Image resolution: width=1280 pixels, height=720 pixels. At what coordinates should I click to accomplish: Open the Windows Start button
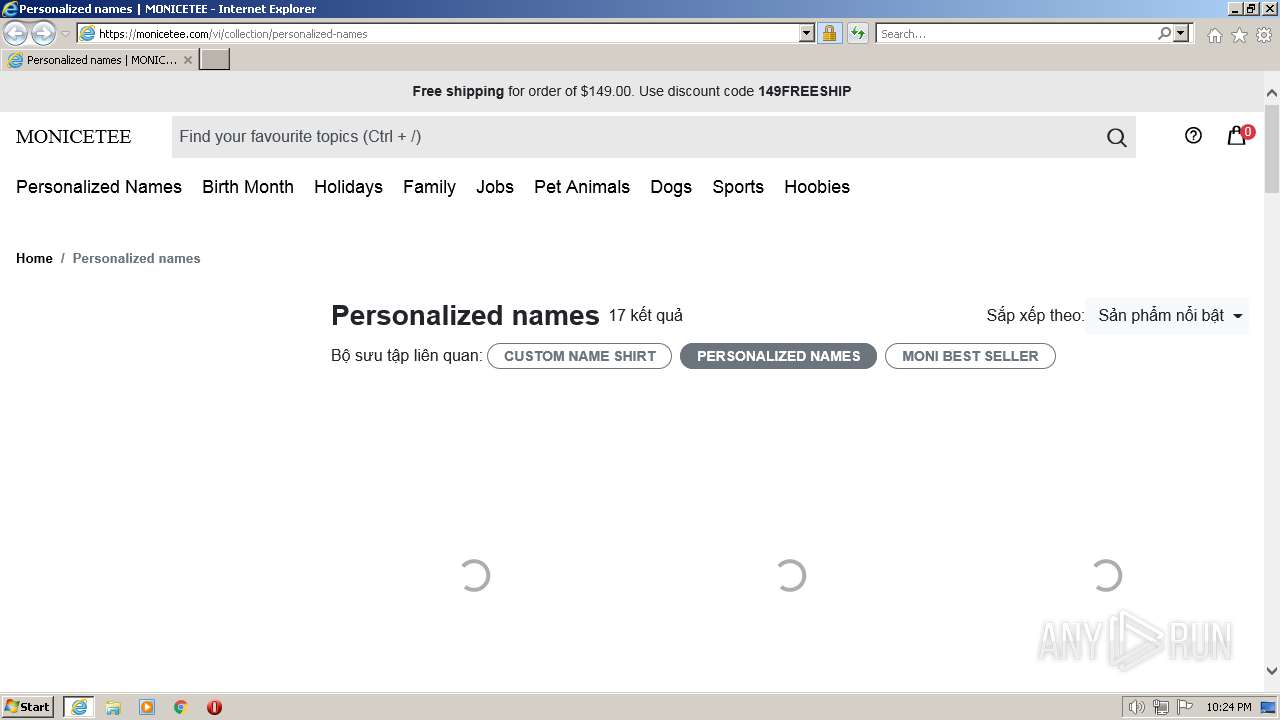(x=28, y=707)
